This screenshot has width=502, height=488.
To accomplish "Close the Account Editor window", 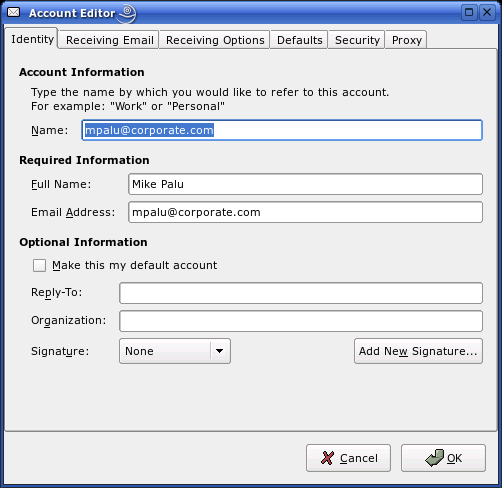I will [487, 13].
